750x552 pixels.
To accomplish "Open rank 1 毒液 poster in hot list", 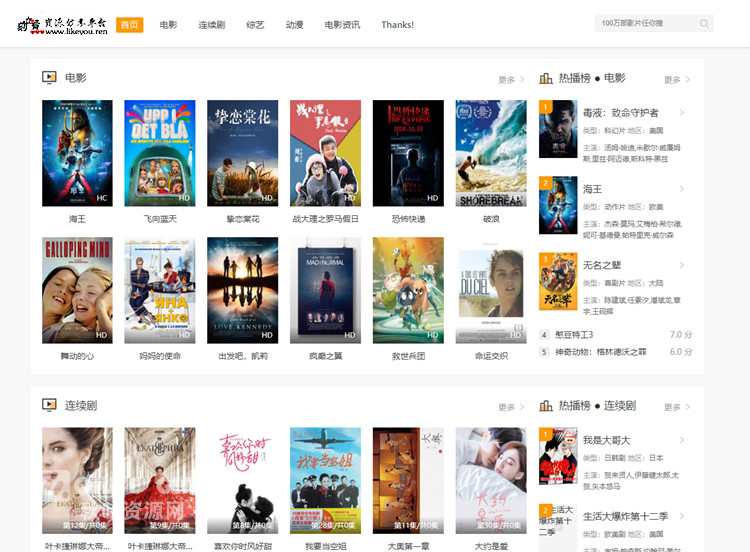I will [558, 129].
